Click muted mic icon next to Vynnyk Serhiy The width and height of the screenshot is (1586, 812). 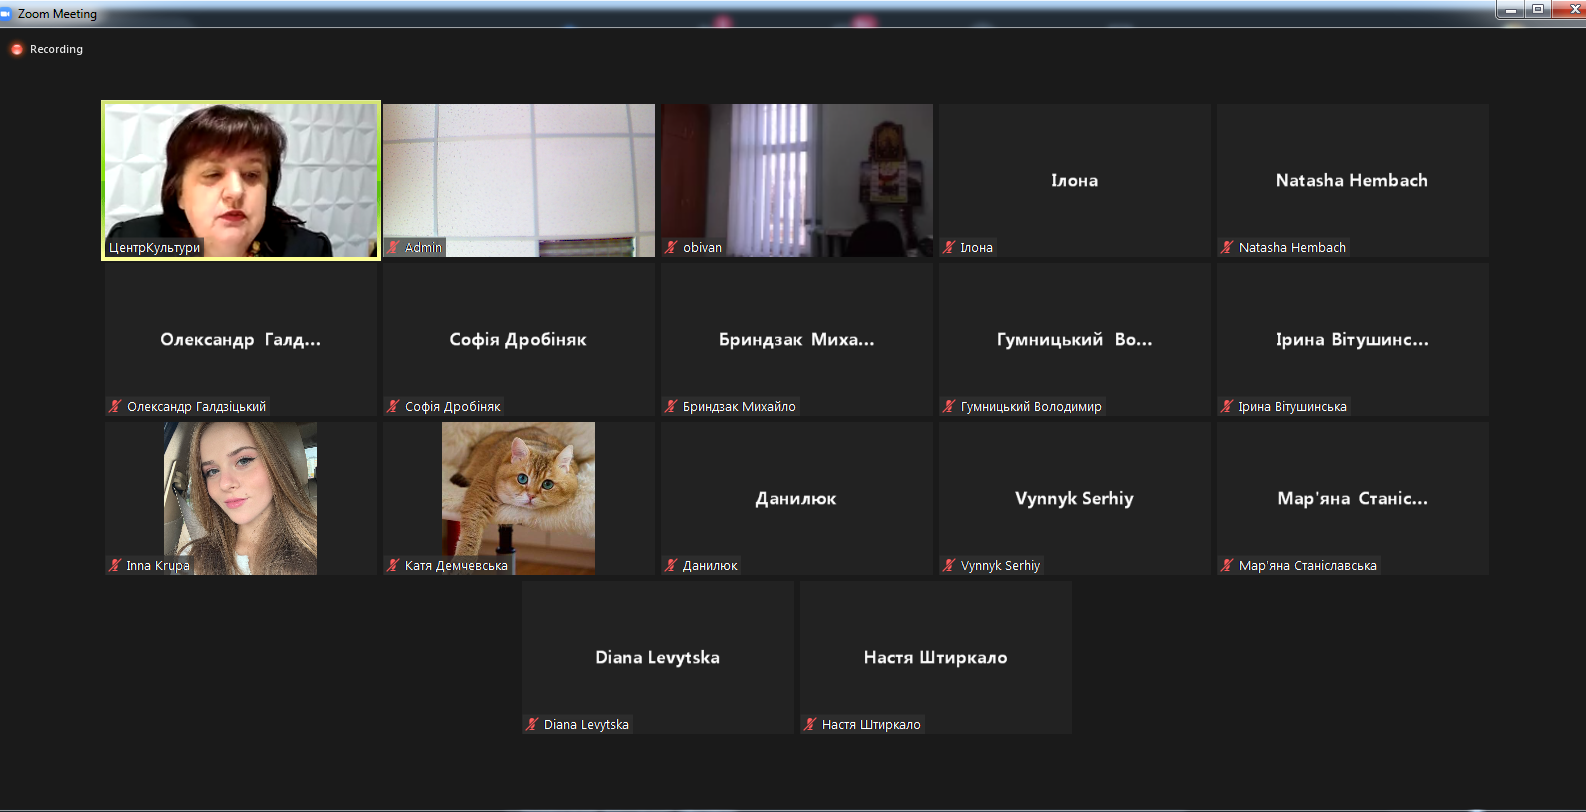click(x=950, y=565)
